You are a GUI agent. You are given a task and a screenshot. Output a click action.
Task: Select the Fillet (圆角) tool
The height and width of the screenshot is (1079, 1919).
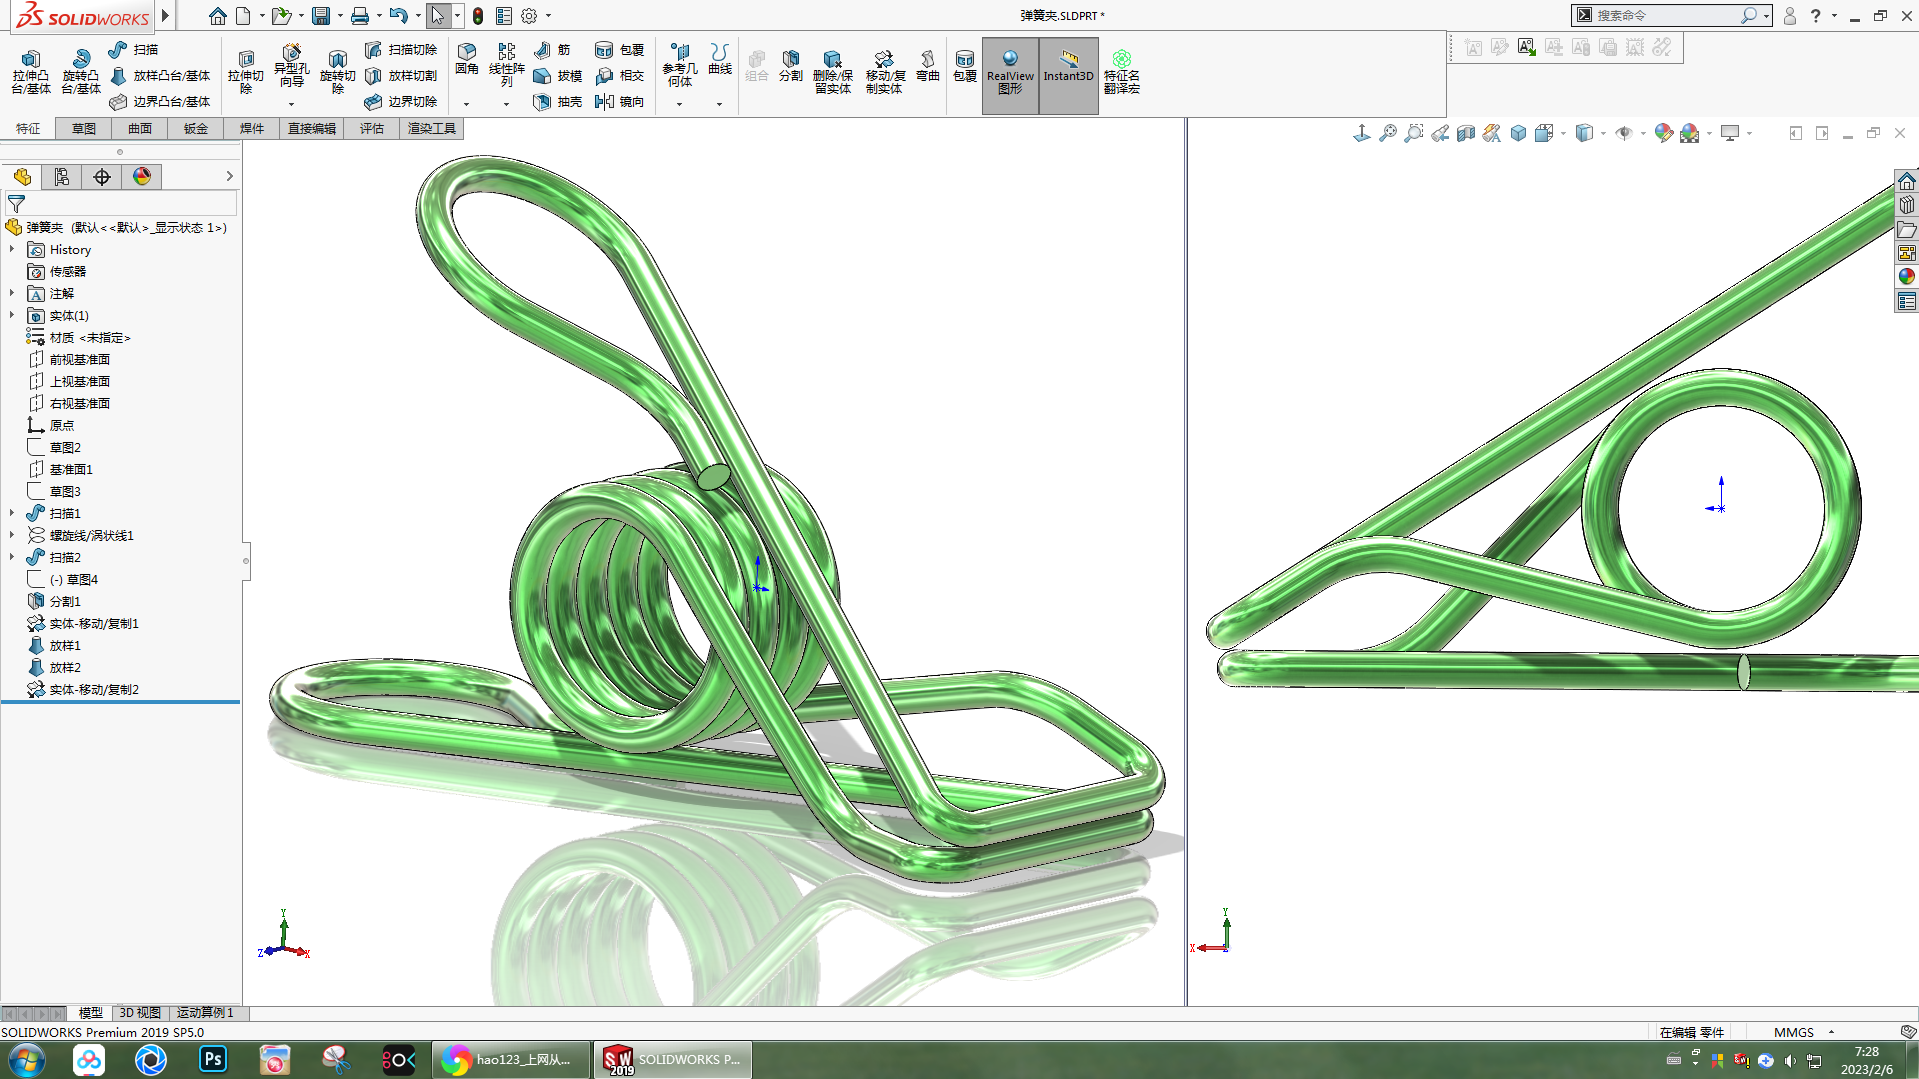(466, 59)
